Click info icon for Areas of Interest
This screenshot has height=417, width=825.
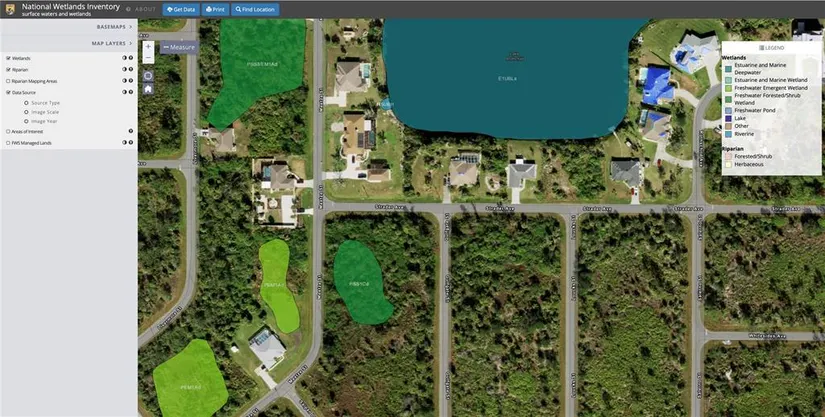point(131,131)
